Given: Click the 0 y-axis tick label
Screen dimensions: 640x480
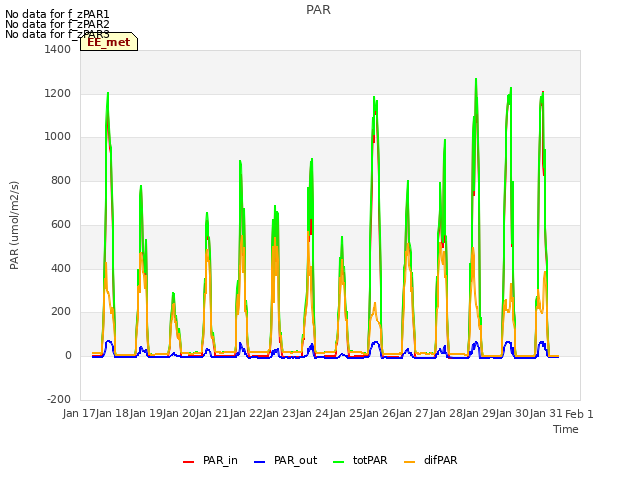Looking at the screenshot, I should tap(68, 356).
